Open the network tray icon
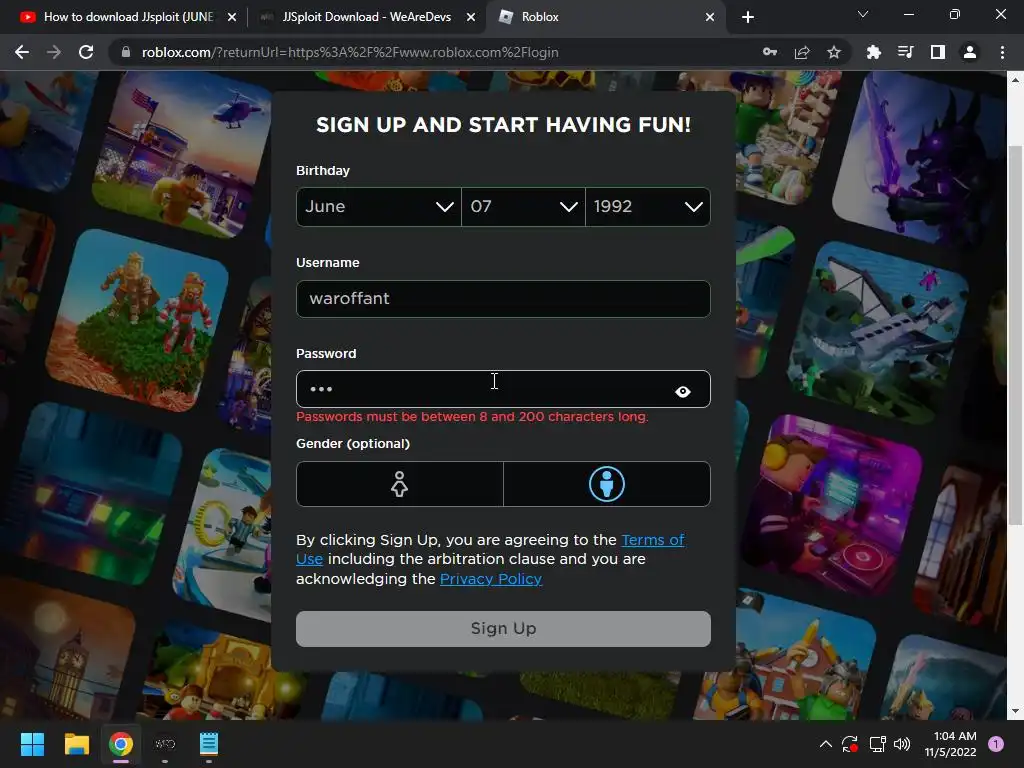 (x=877, y=744)
